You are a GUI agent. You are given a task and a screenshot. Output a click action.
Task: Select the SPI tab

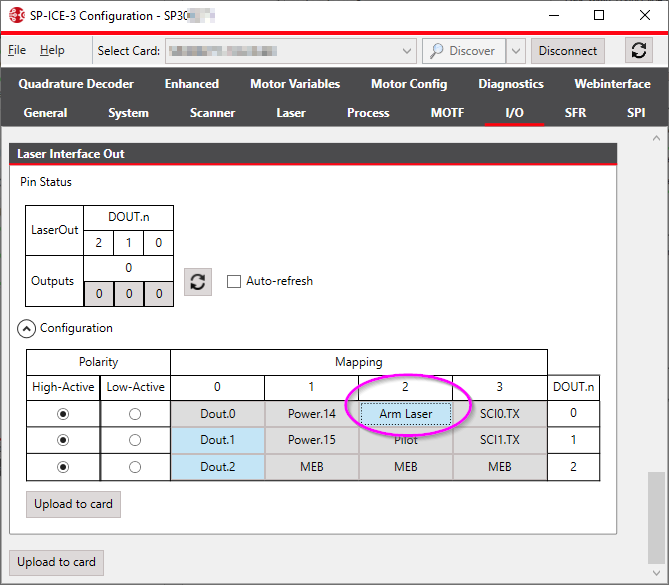(636, 113)
